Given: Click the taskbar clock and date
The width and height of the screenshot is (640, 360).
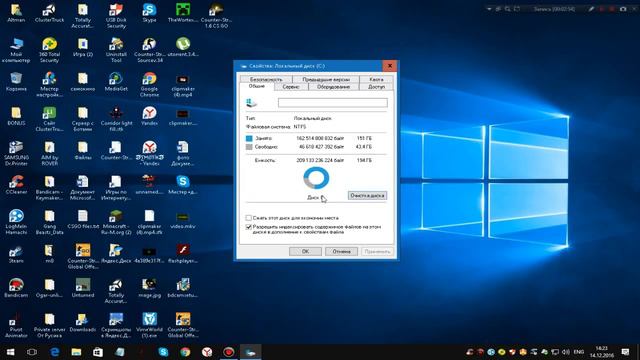Looking at the screenshot, I should point(602,352).
